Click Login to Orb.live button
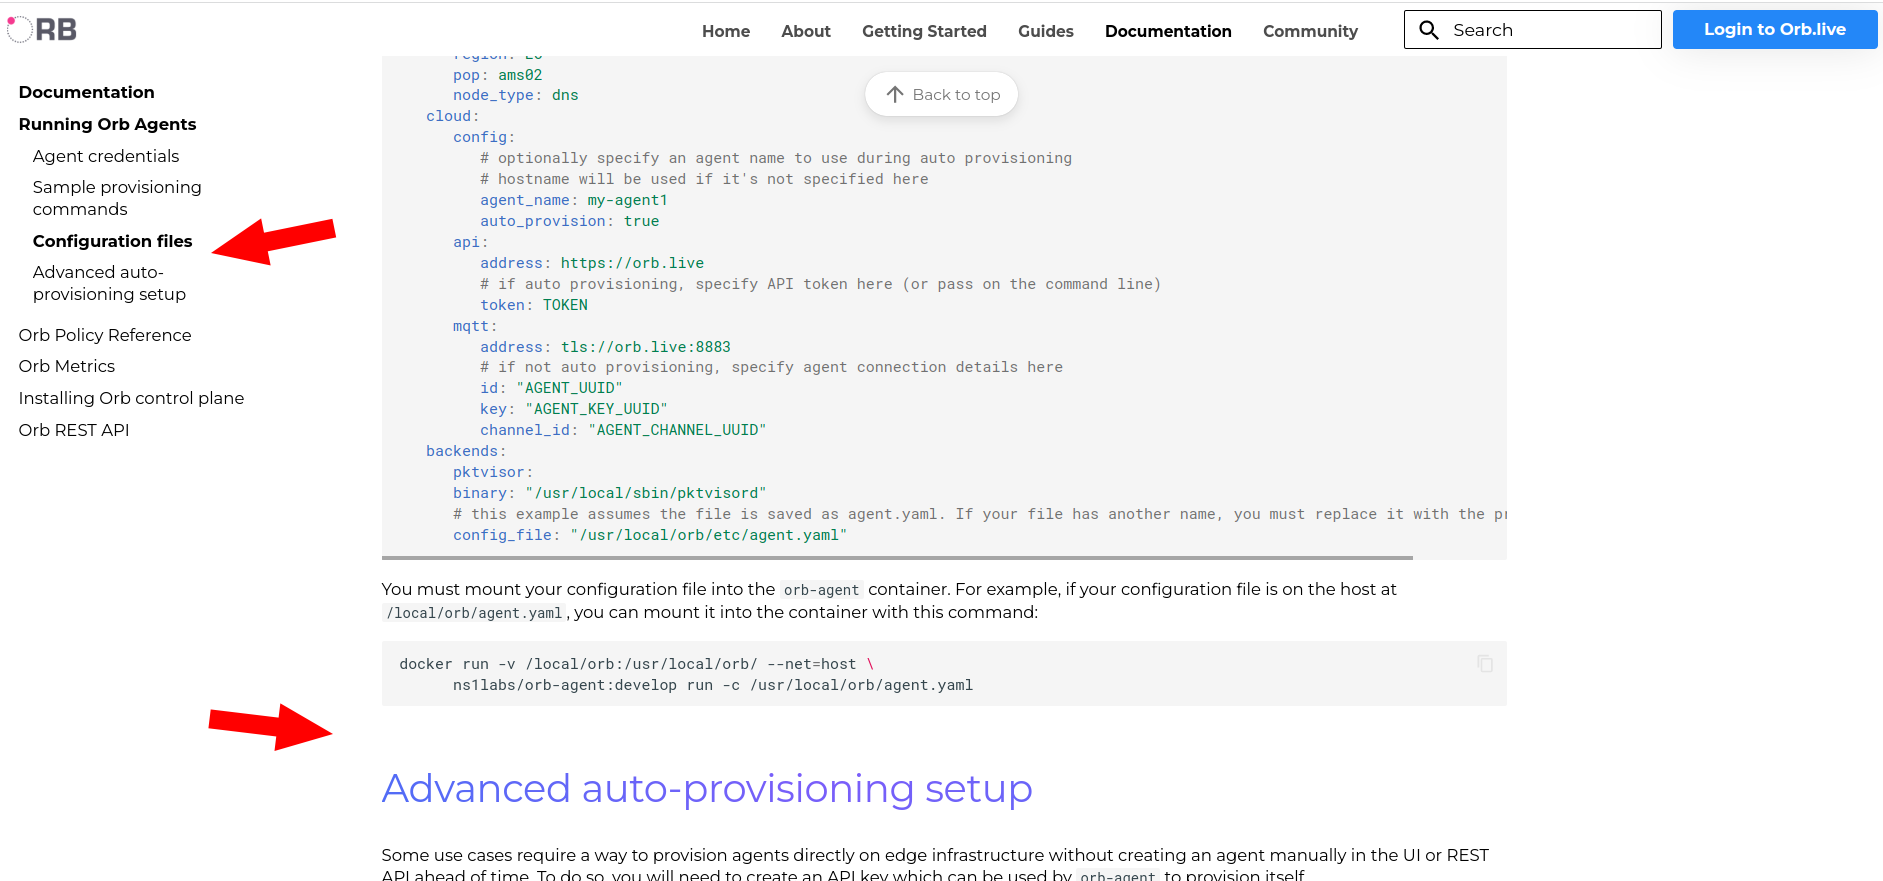Viewport: 1883px width, 881px height. click(x=1775, y=29)
